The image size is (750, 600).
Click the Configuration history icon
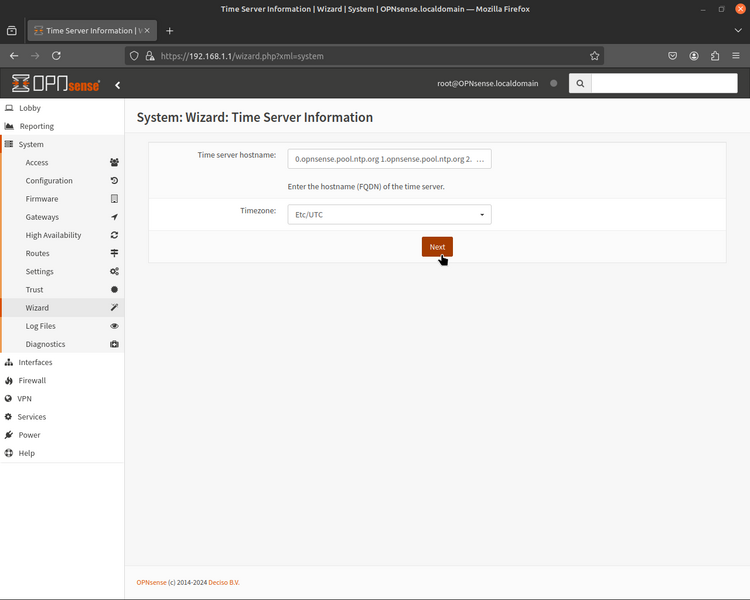pyautogui.click(x=114, y=181)
